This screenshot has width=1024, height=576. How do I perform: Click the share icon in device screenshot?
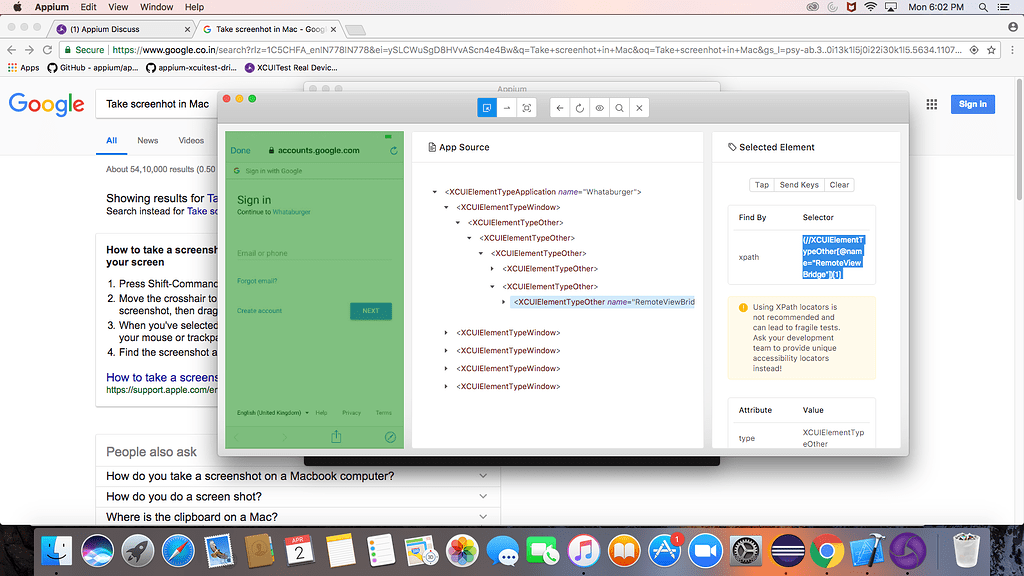coord(337,437)
